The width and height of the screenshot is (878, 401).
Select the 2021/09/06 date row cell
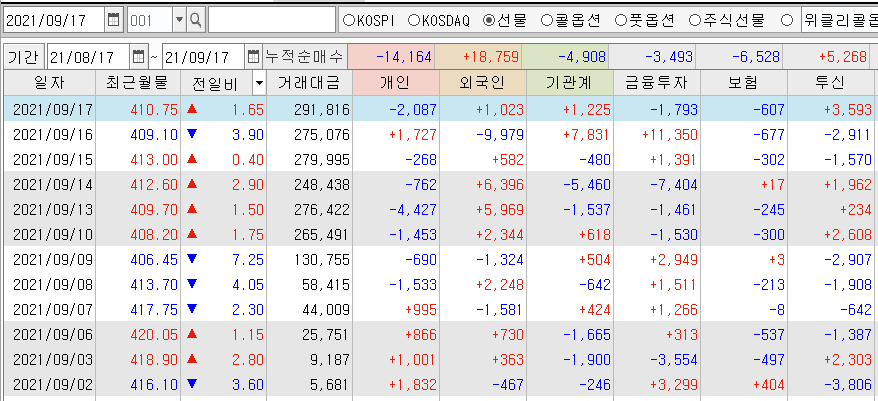click(49, 335)
